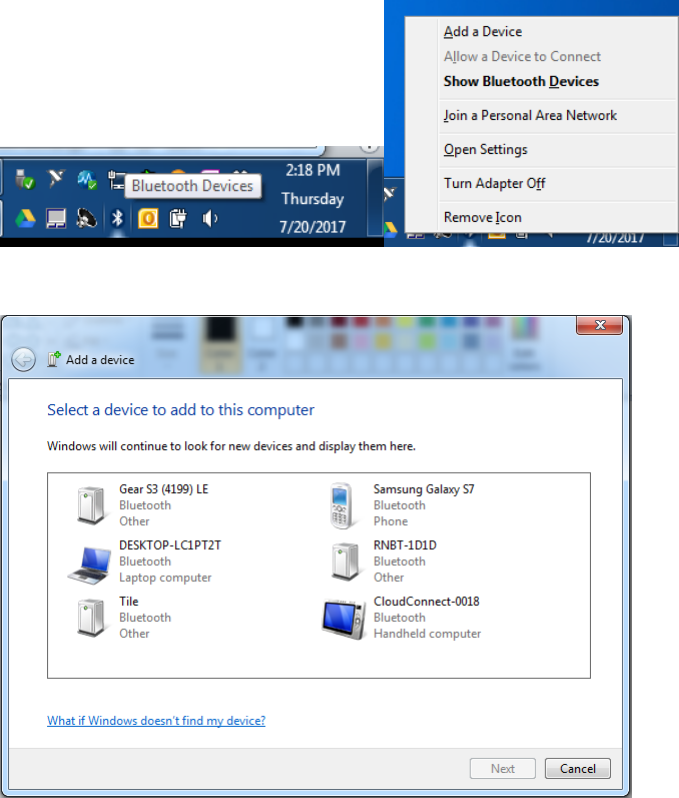Open Settings from the Bluetooth menu
Screen dimensions: 679x798
[486, 150]
